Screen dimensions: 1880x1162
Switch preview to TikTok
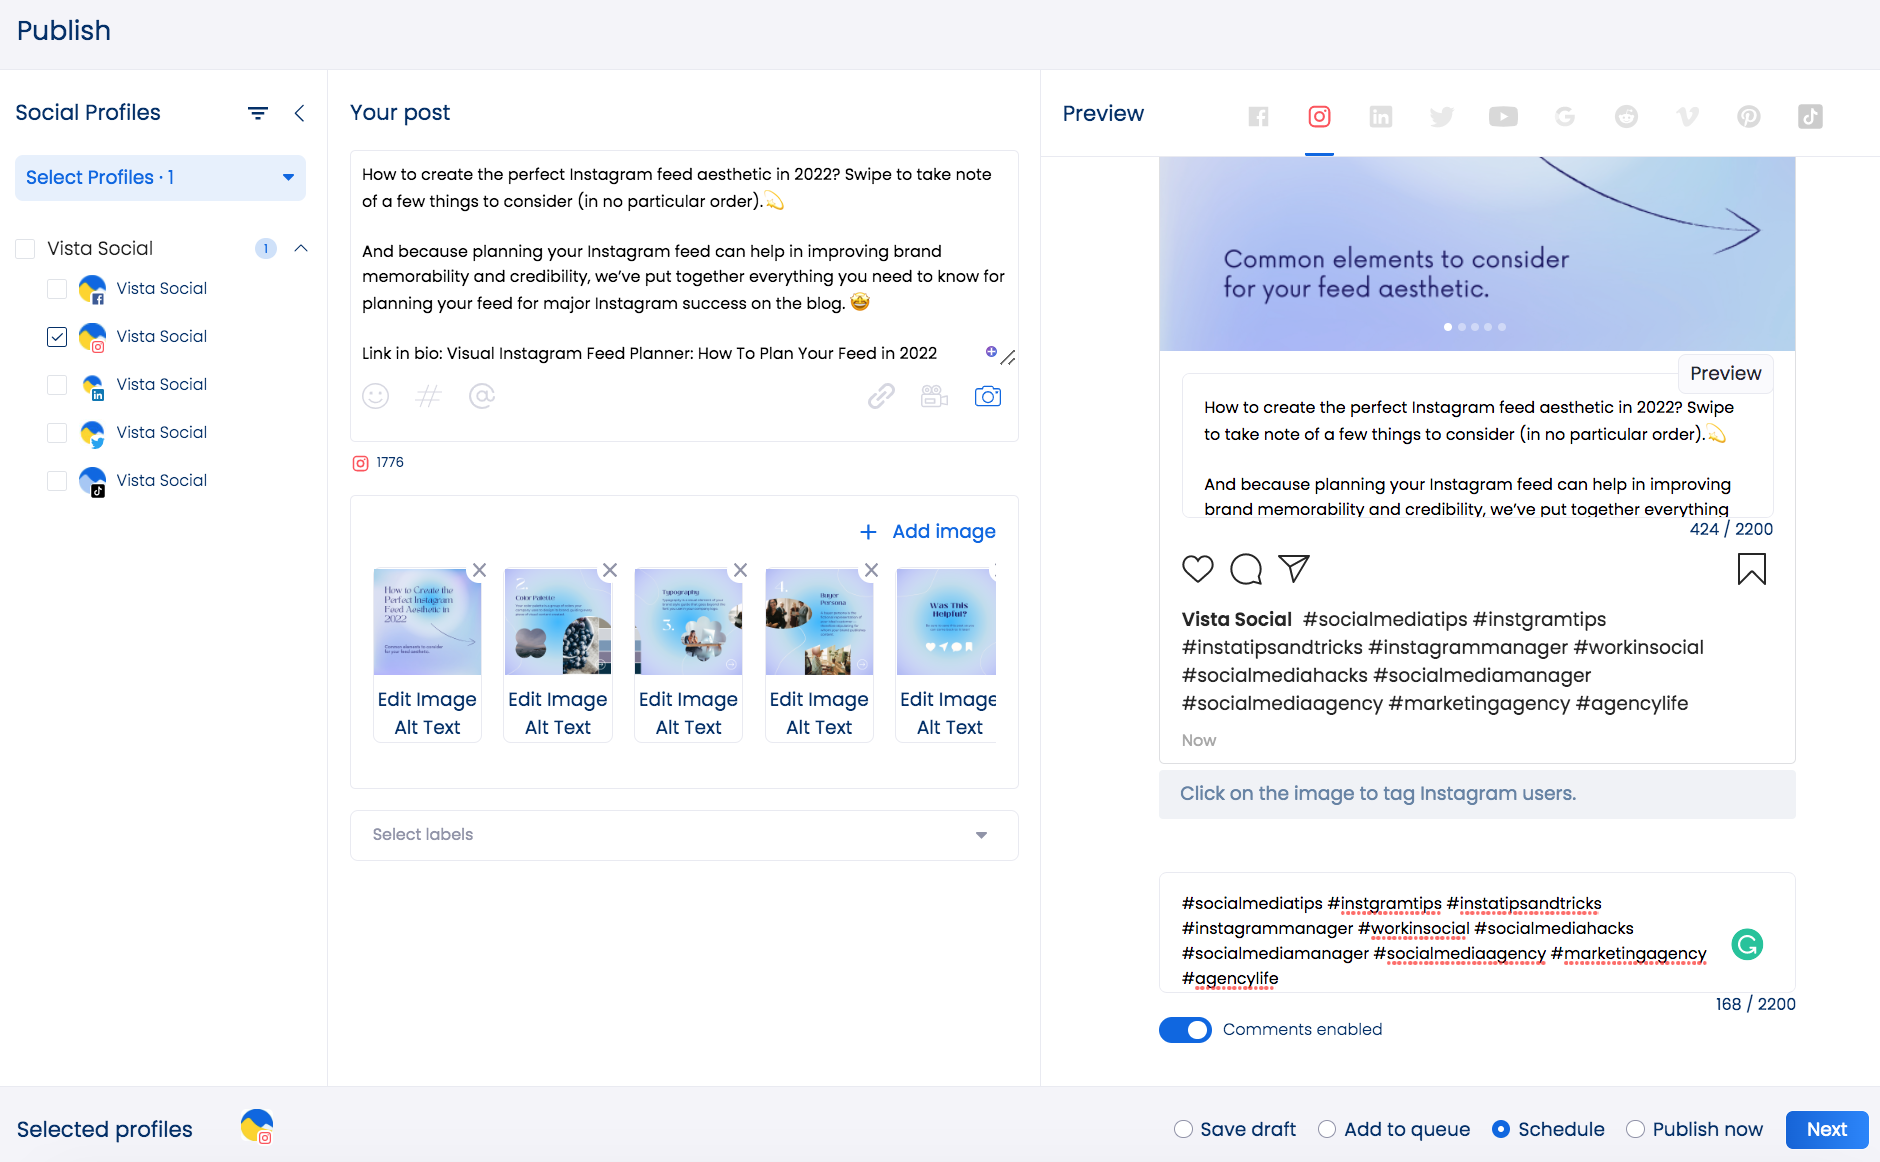click(1809, 116)
